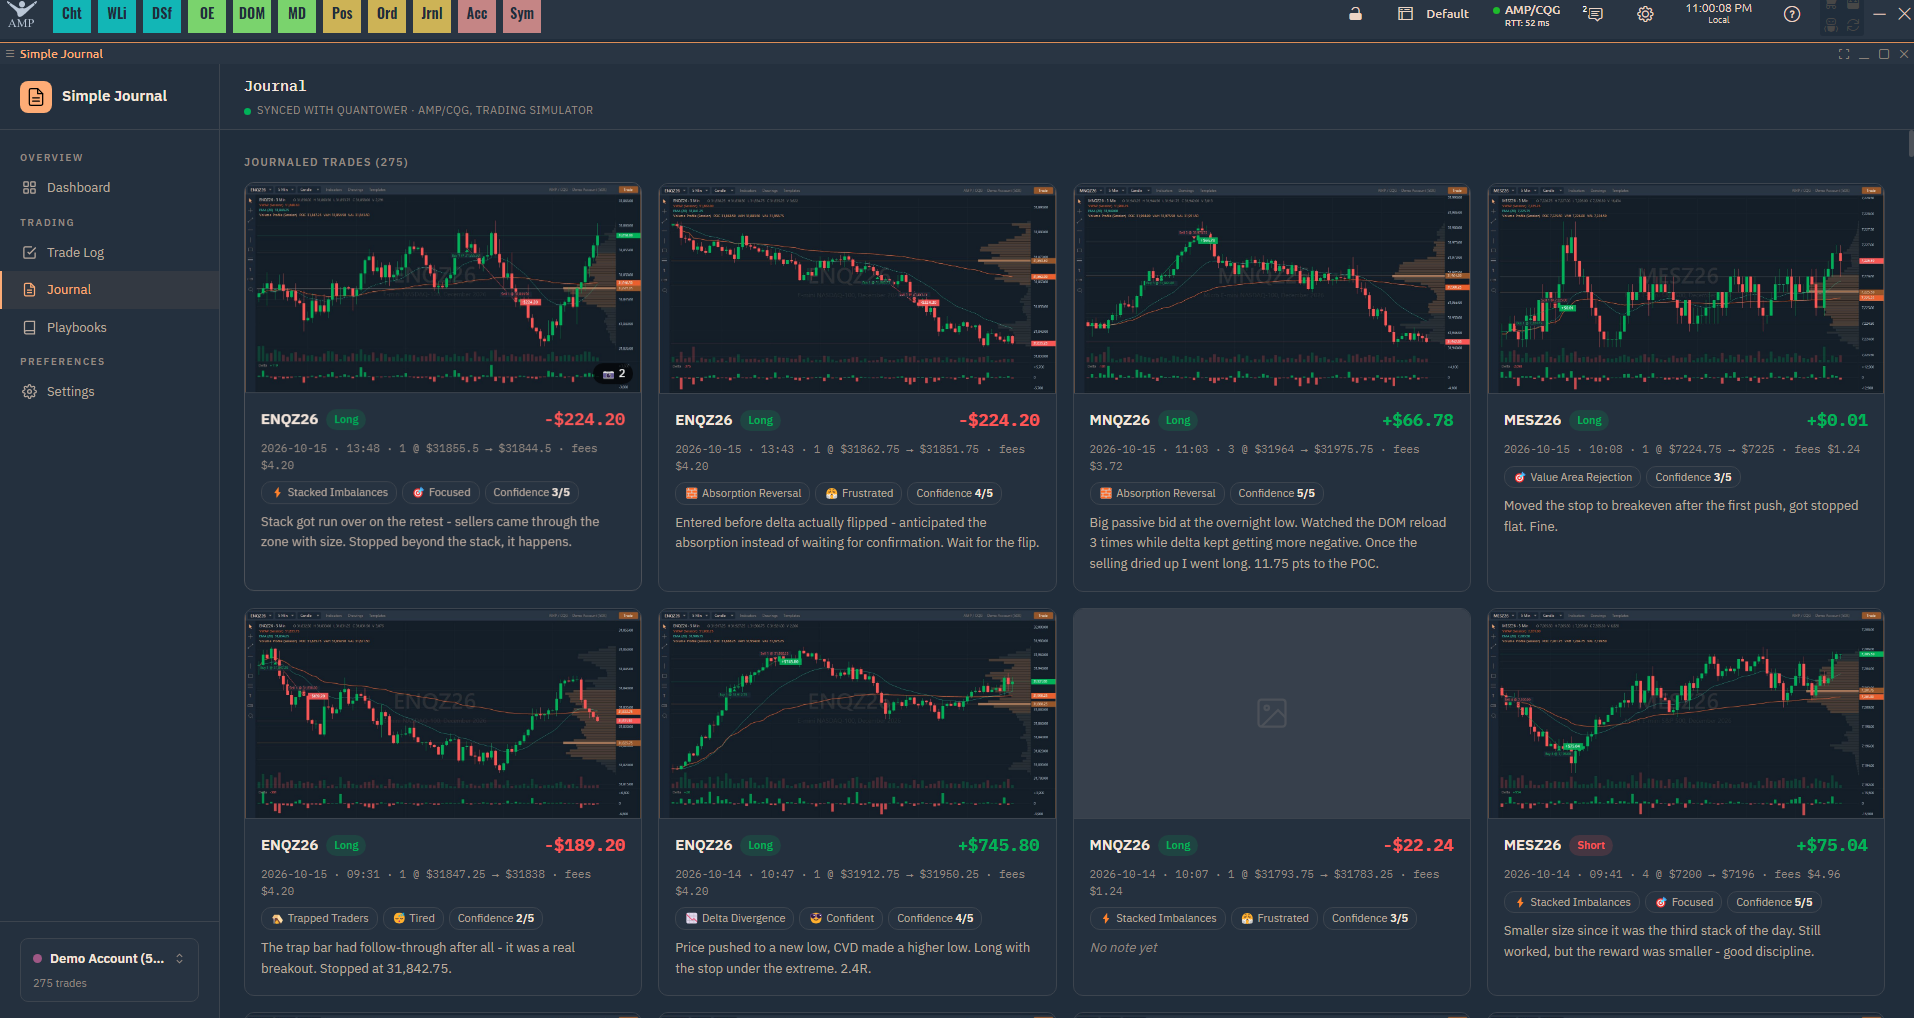Click the 'No note yet' placeholder text

[x=1123, y=948]
